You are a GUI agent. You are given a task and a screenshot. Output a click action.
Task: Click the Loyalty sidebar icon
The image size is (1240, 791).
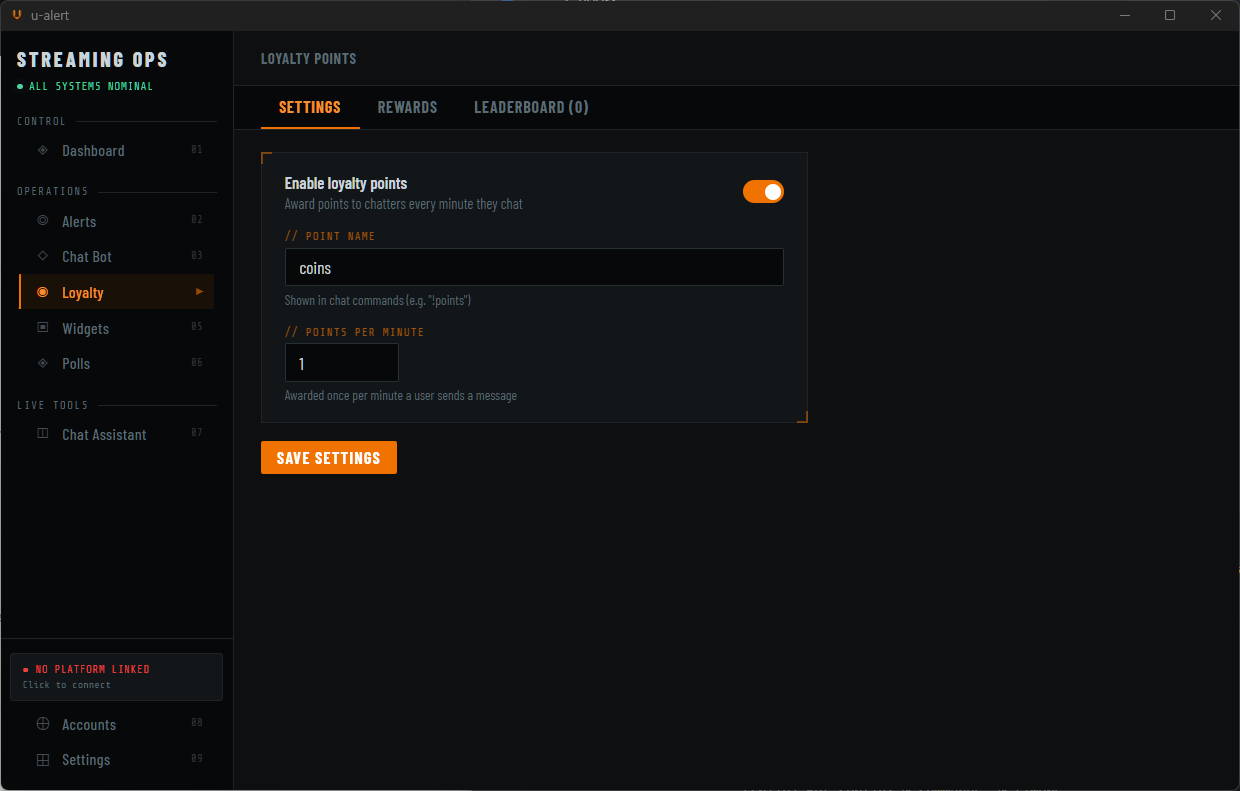(42, 292)
